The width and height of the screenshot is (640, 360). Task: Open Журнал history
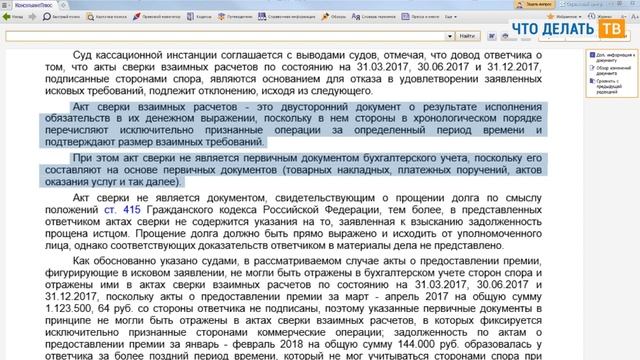click(600, 17)
